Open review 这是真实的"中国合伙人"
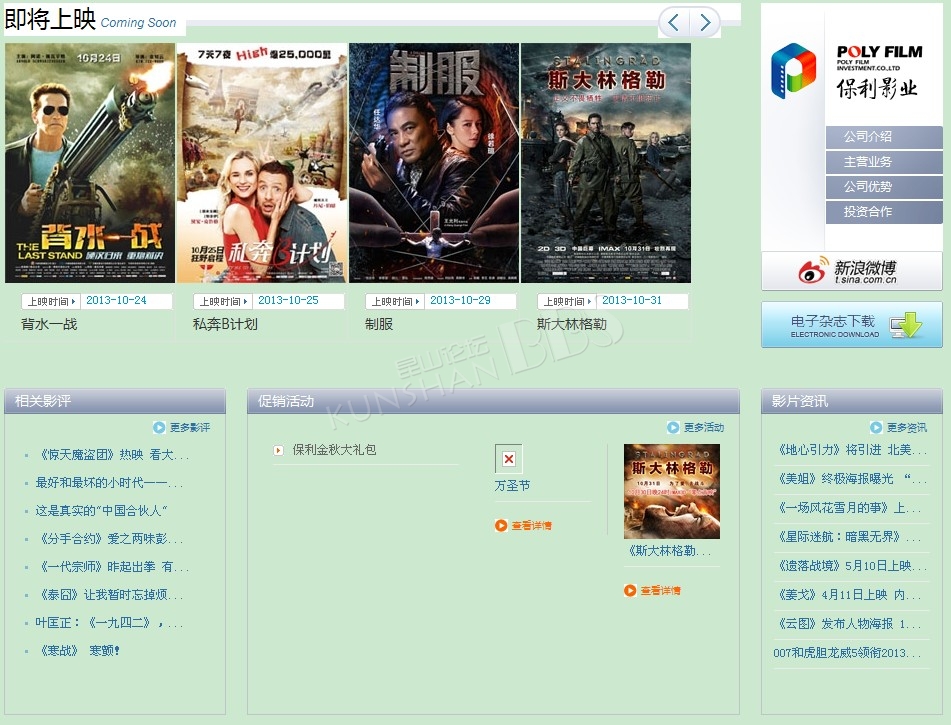The height and width of the screenshot is (725, 951). tap(101, 511)
